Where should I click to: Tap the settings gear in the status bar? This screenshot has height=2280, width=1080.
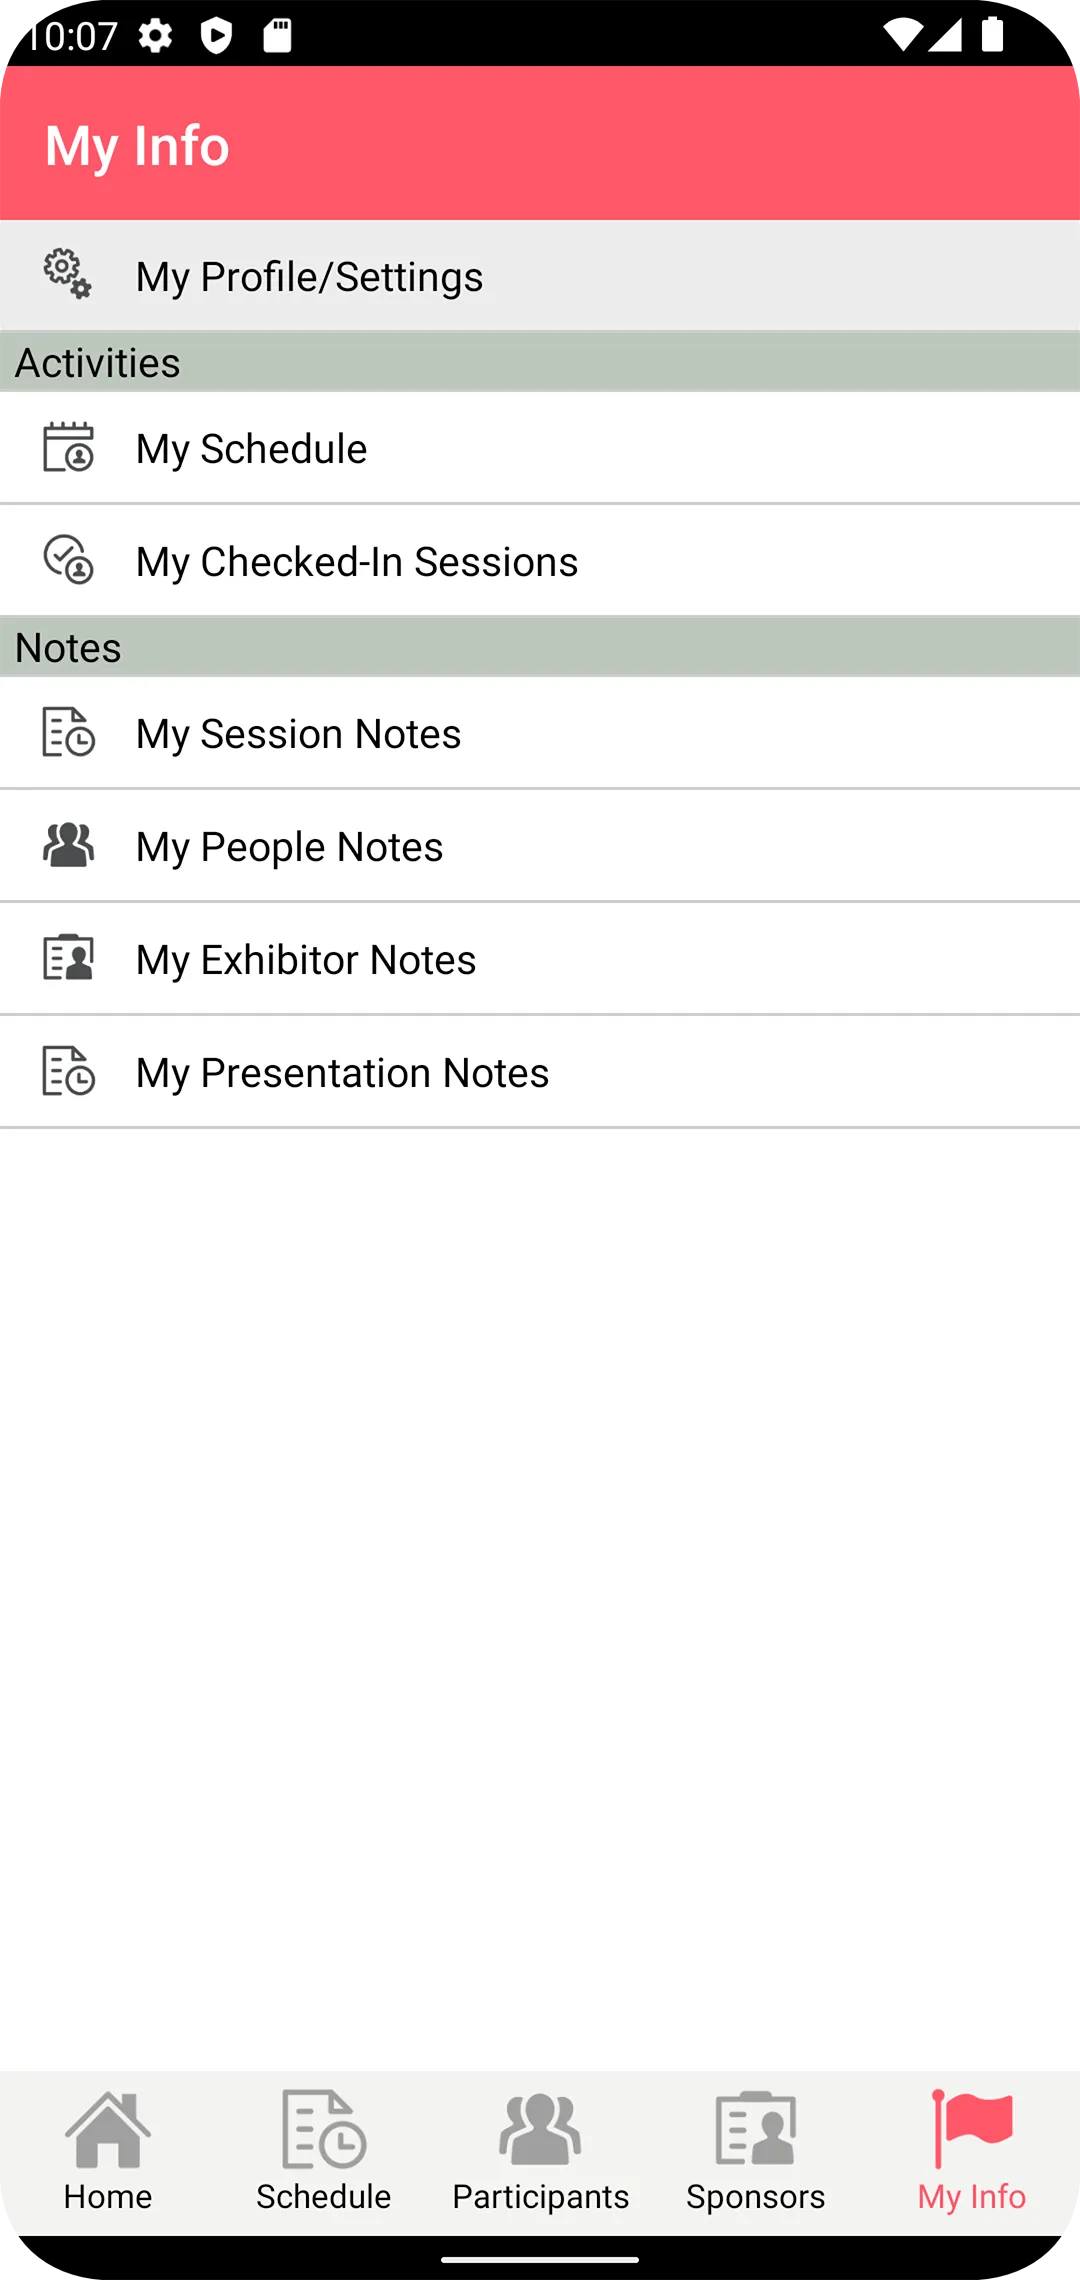pos(155,37)
